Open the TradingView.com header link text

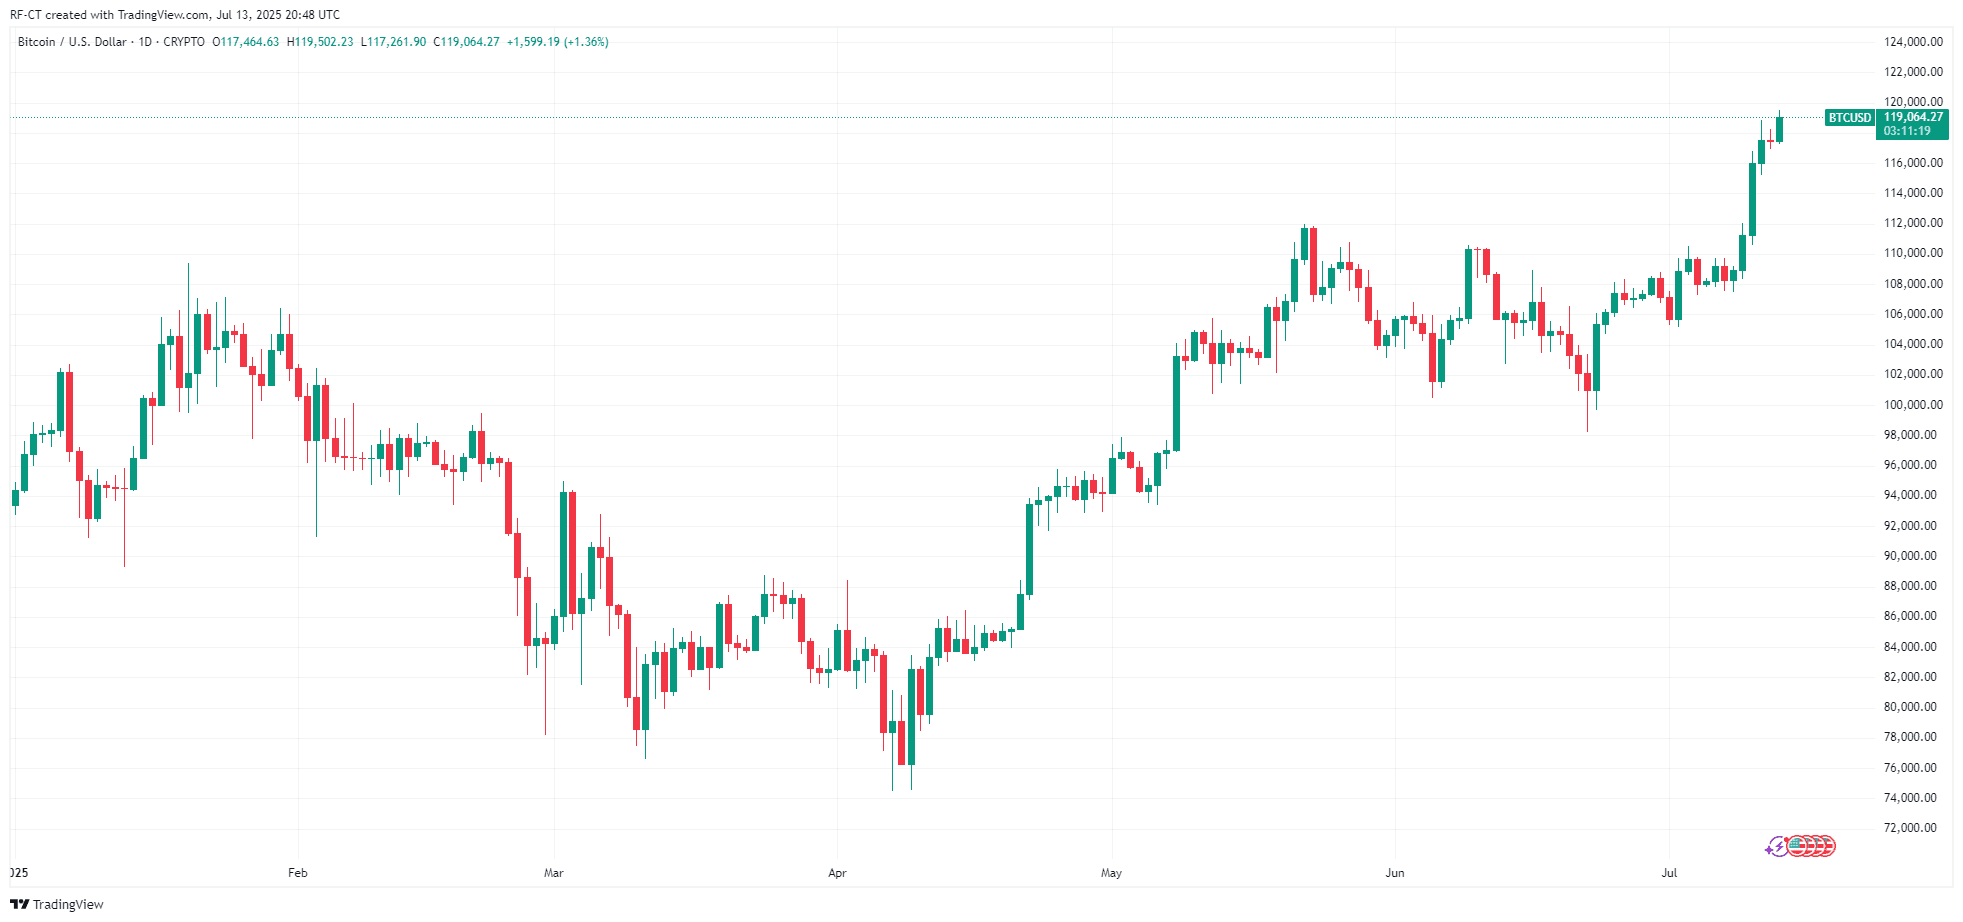click(164, 15)
